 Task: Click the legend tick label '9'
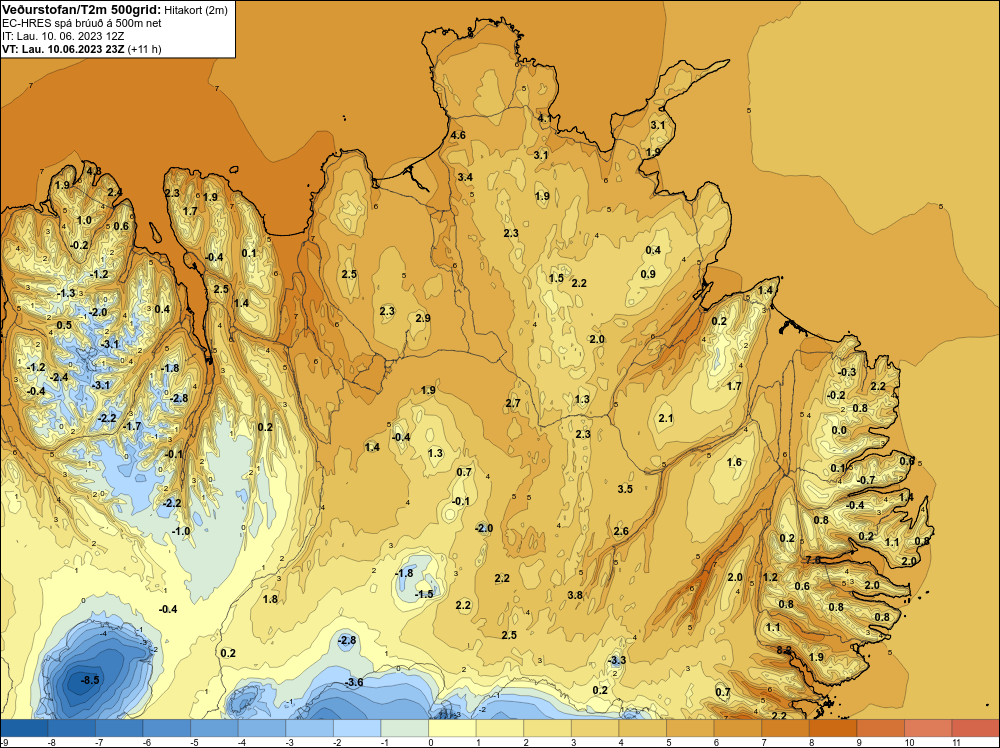pos(859,742)
